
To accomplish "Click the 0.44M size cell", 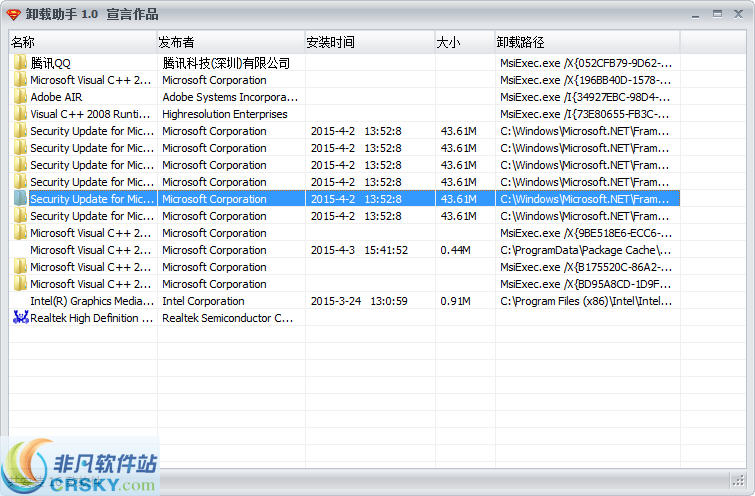I will pyautogui.click(x=455, y=250).
